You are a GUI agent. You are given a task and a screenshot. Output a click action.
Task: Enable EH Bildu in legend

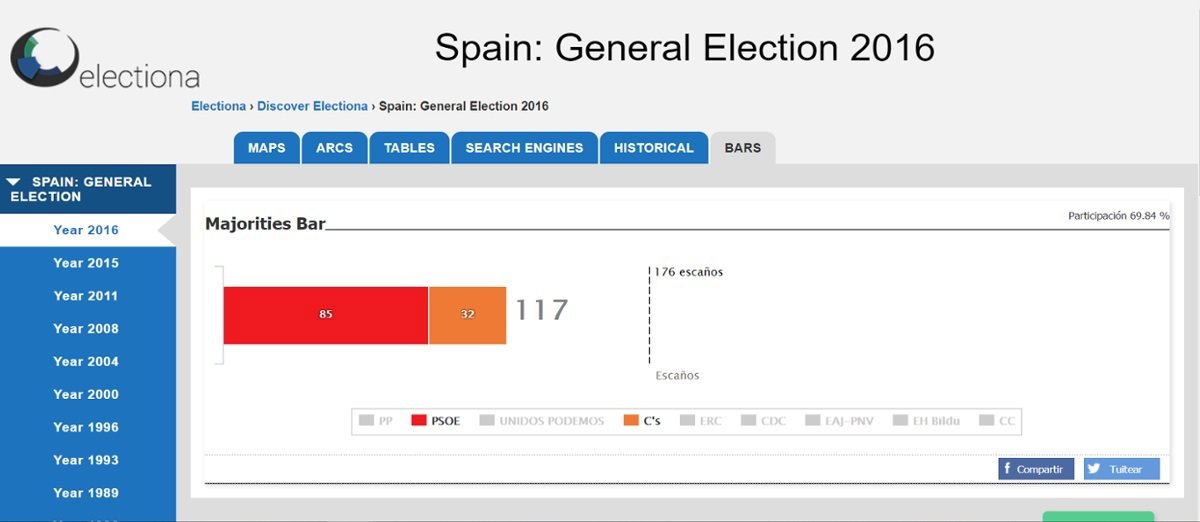925,421
